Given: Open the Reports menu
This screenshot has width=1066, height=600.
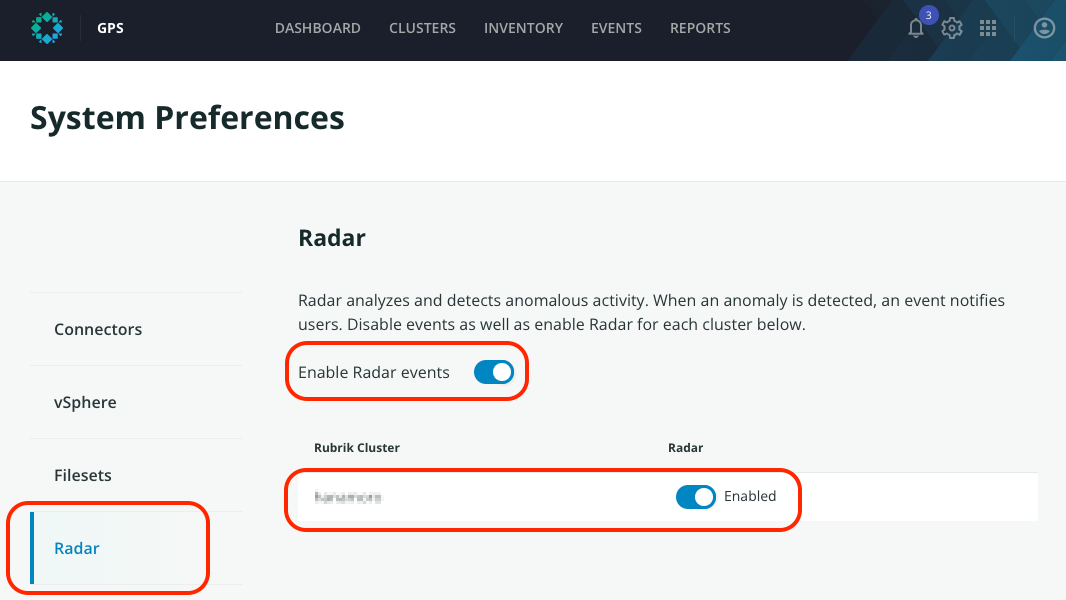Looking at the screenshot, I should (700, 28).
